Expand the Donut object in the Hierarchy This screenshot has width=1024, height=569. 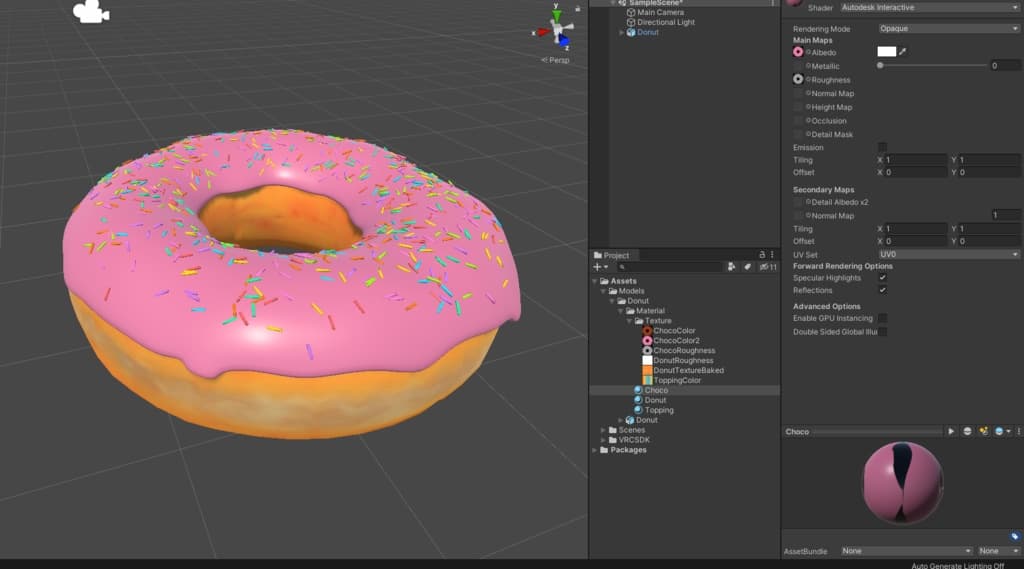click(621, 32)
